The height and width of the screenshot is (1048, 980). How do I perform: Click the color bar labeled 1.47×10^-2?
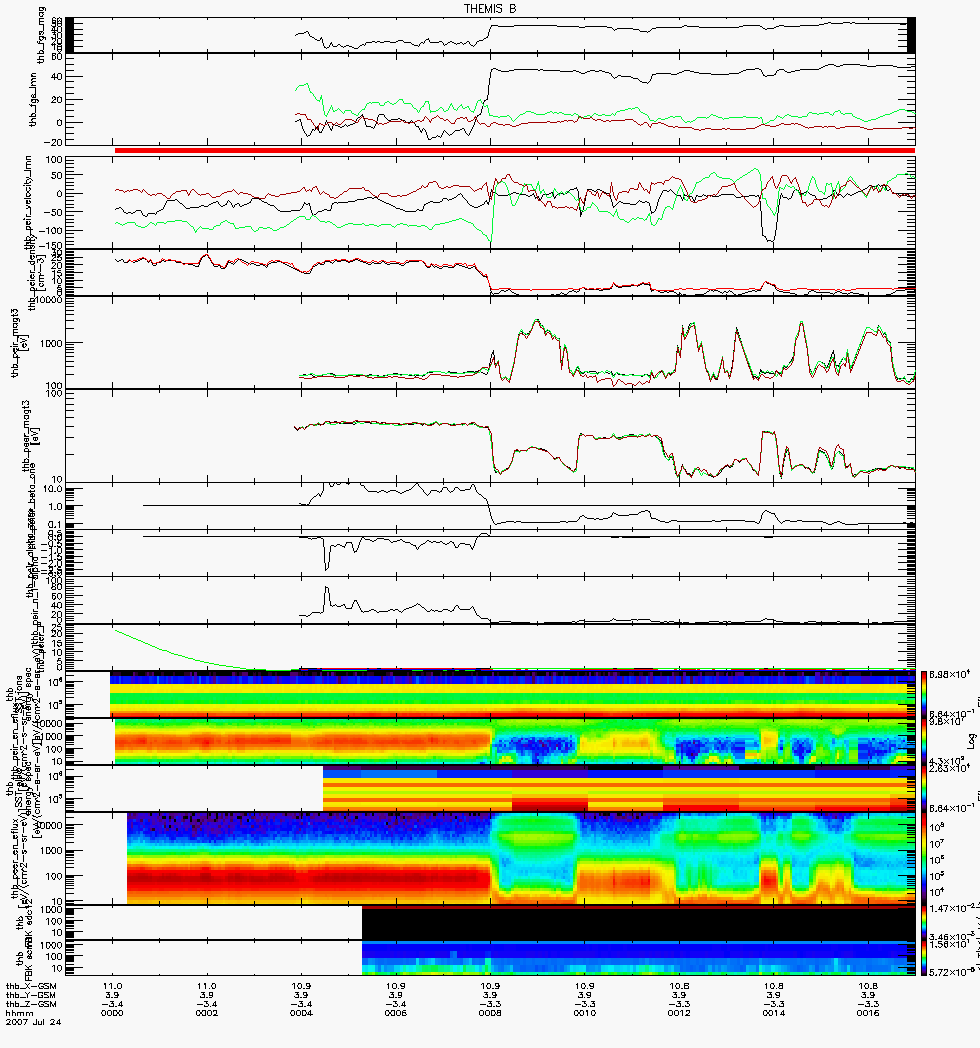(924, 922)
